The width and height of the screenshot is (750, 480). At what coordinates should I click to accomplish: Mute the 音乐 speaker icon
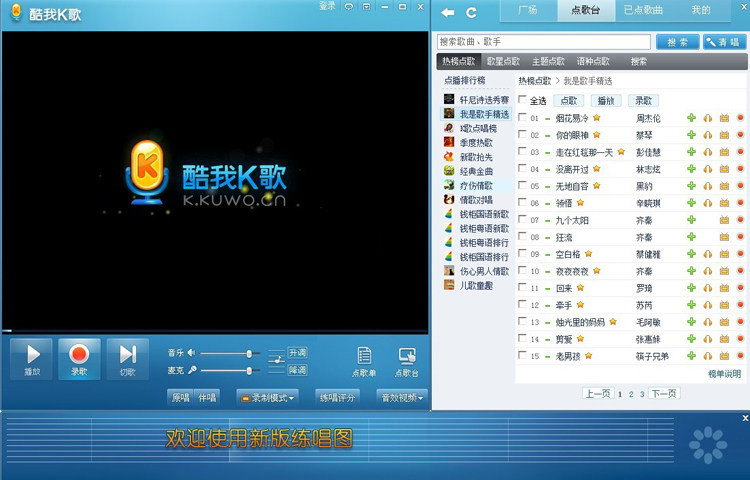pos(191,353)
